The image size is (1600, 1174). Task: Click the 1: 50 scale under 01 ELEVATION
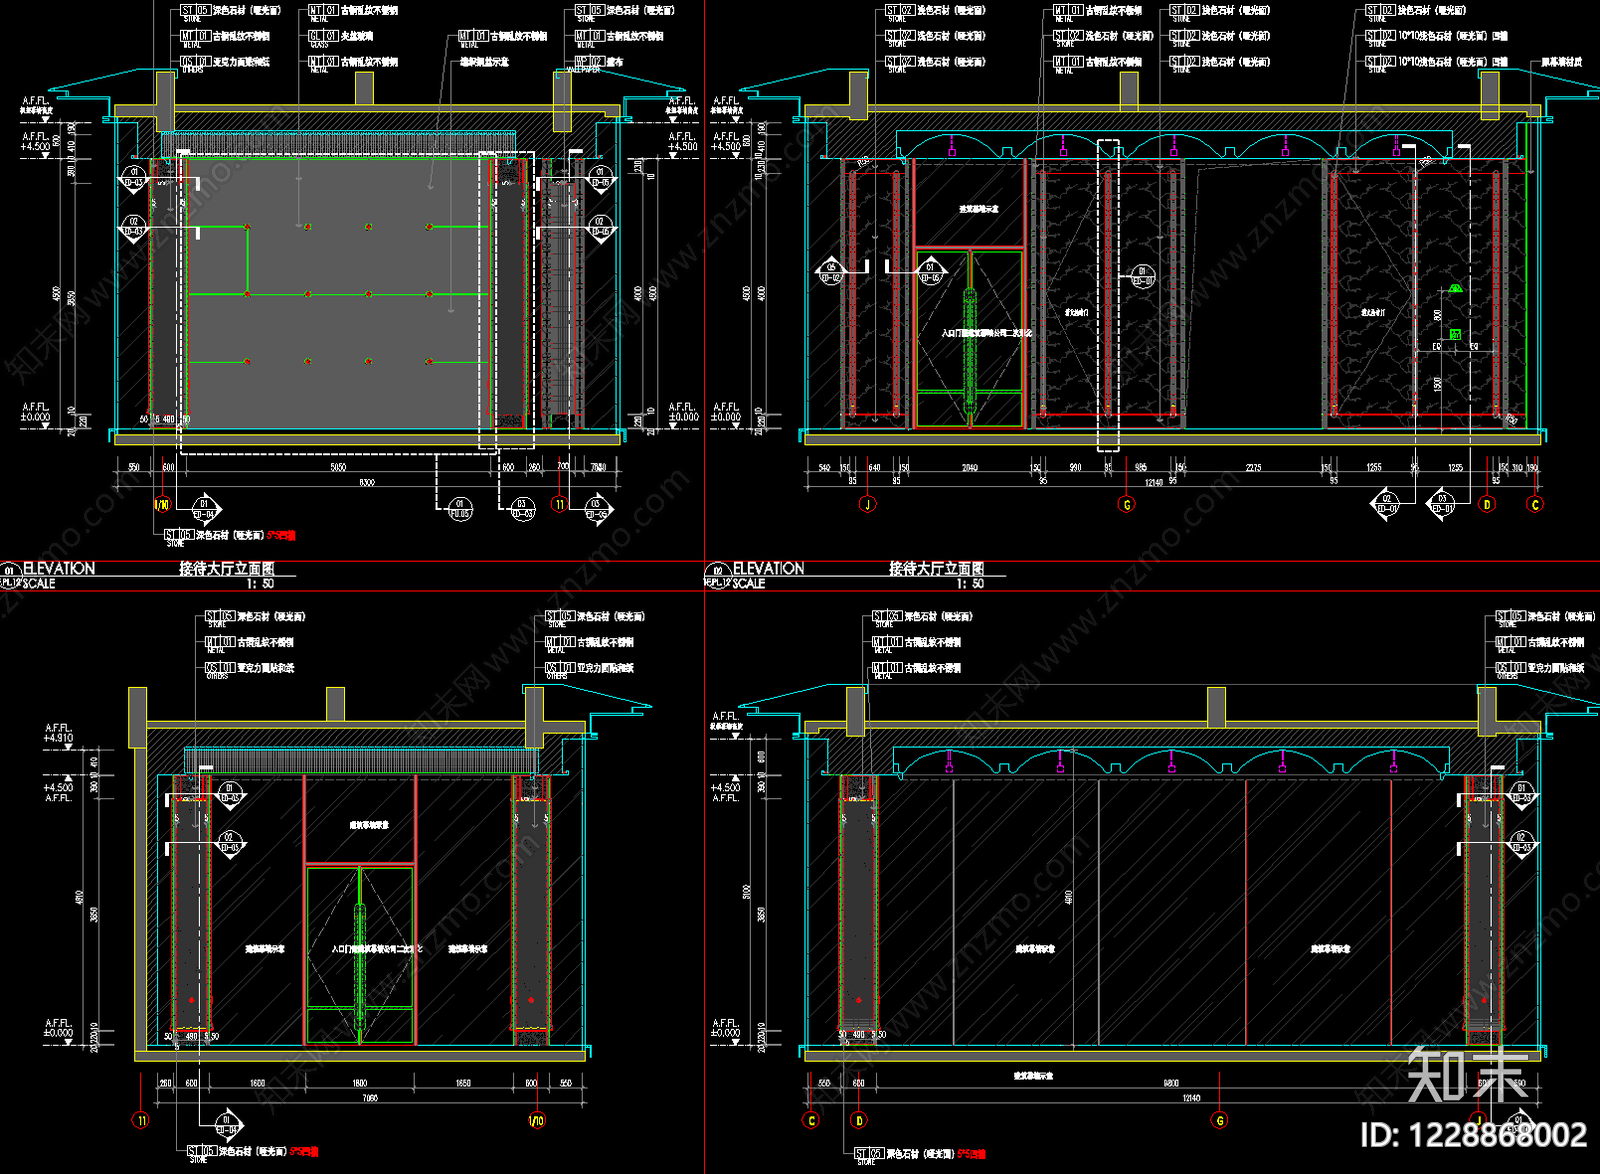pyautogui.click(x=260, y=583)
